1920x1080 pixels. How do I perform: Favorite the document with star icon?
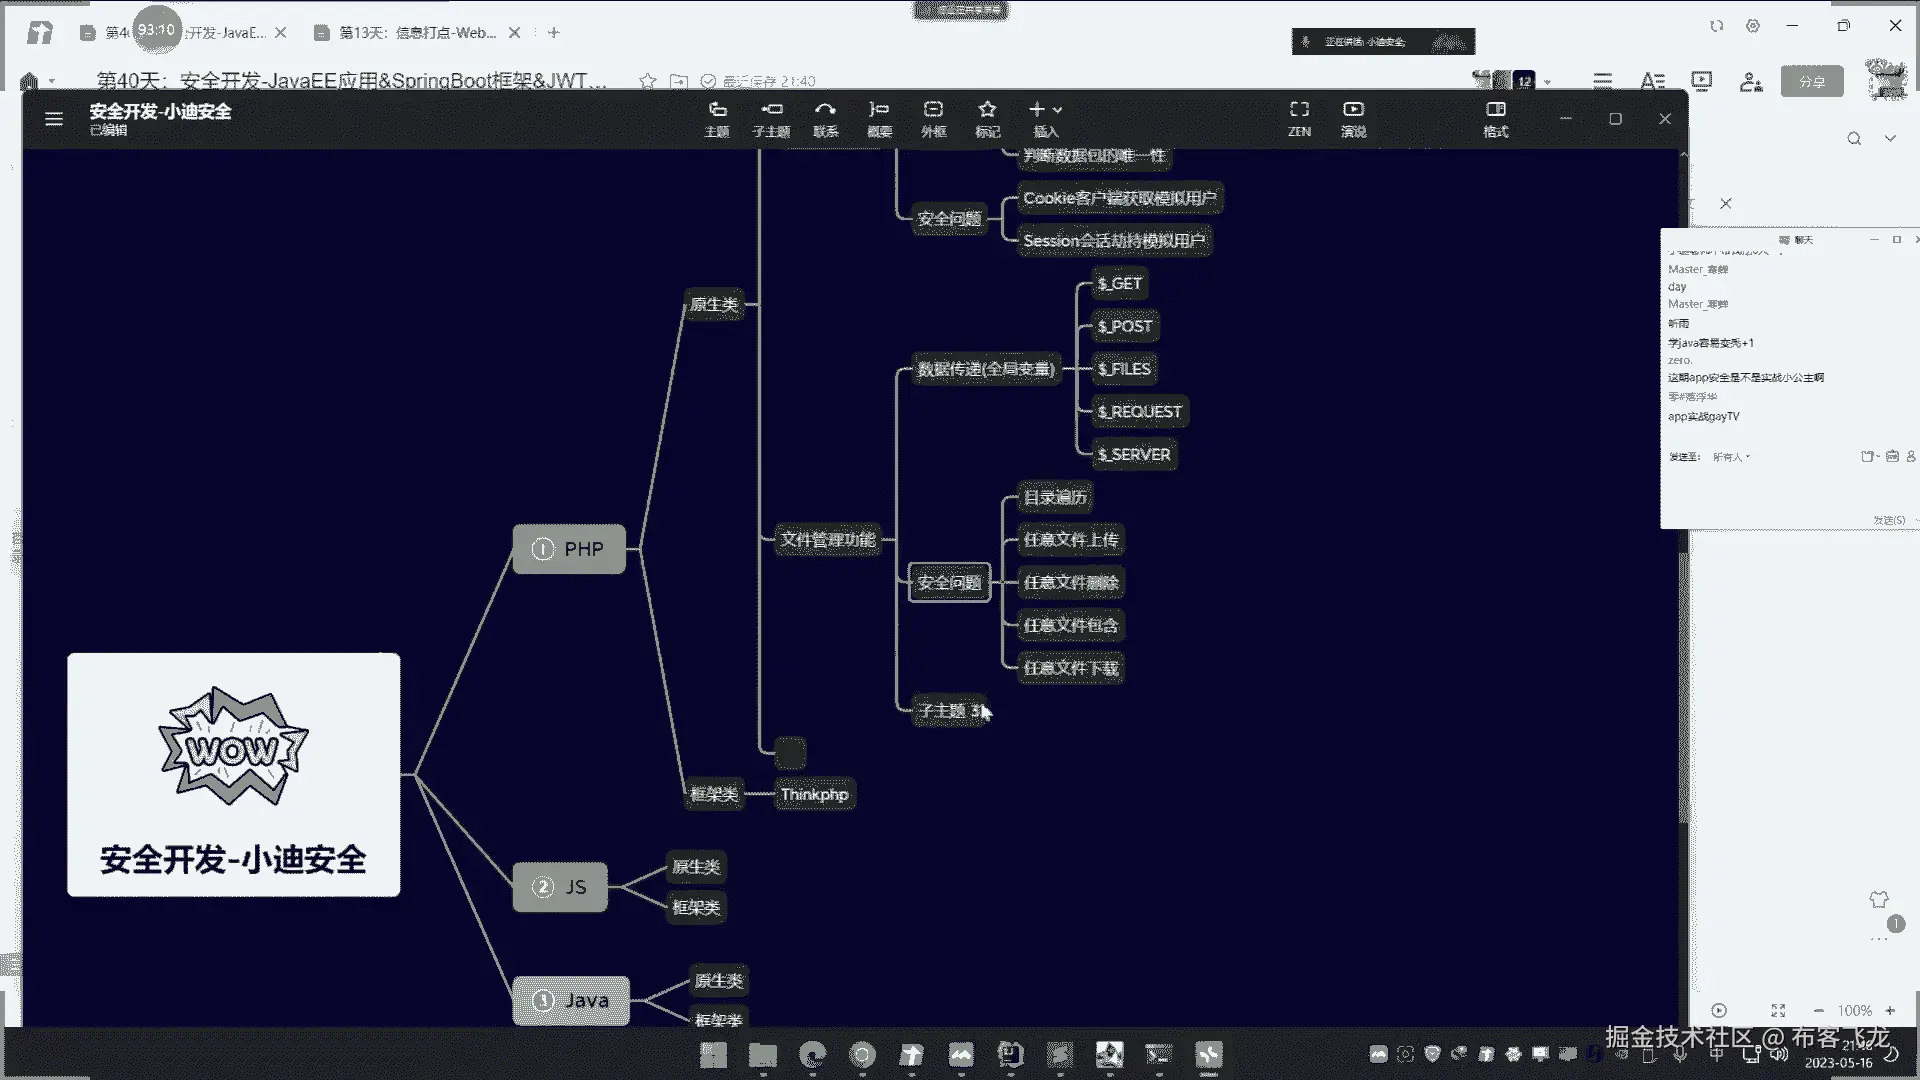tap(648, 81)
